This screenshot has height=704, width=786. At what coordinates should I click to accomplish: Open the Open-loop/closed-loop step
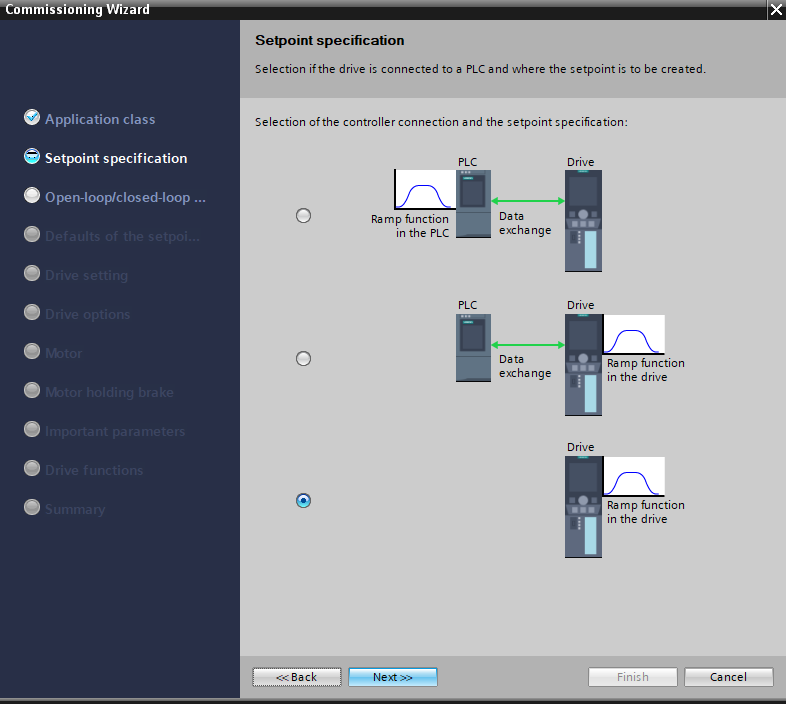pyautogui.click(x=125, y=198)
